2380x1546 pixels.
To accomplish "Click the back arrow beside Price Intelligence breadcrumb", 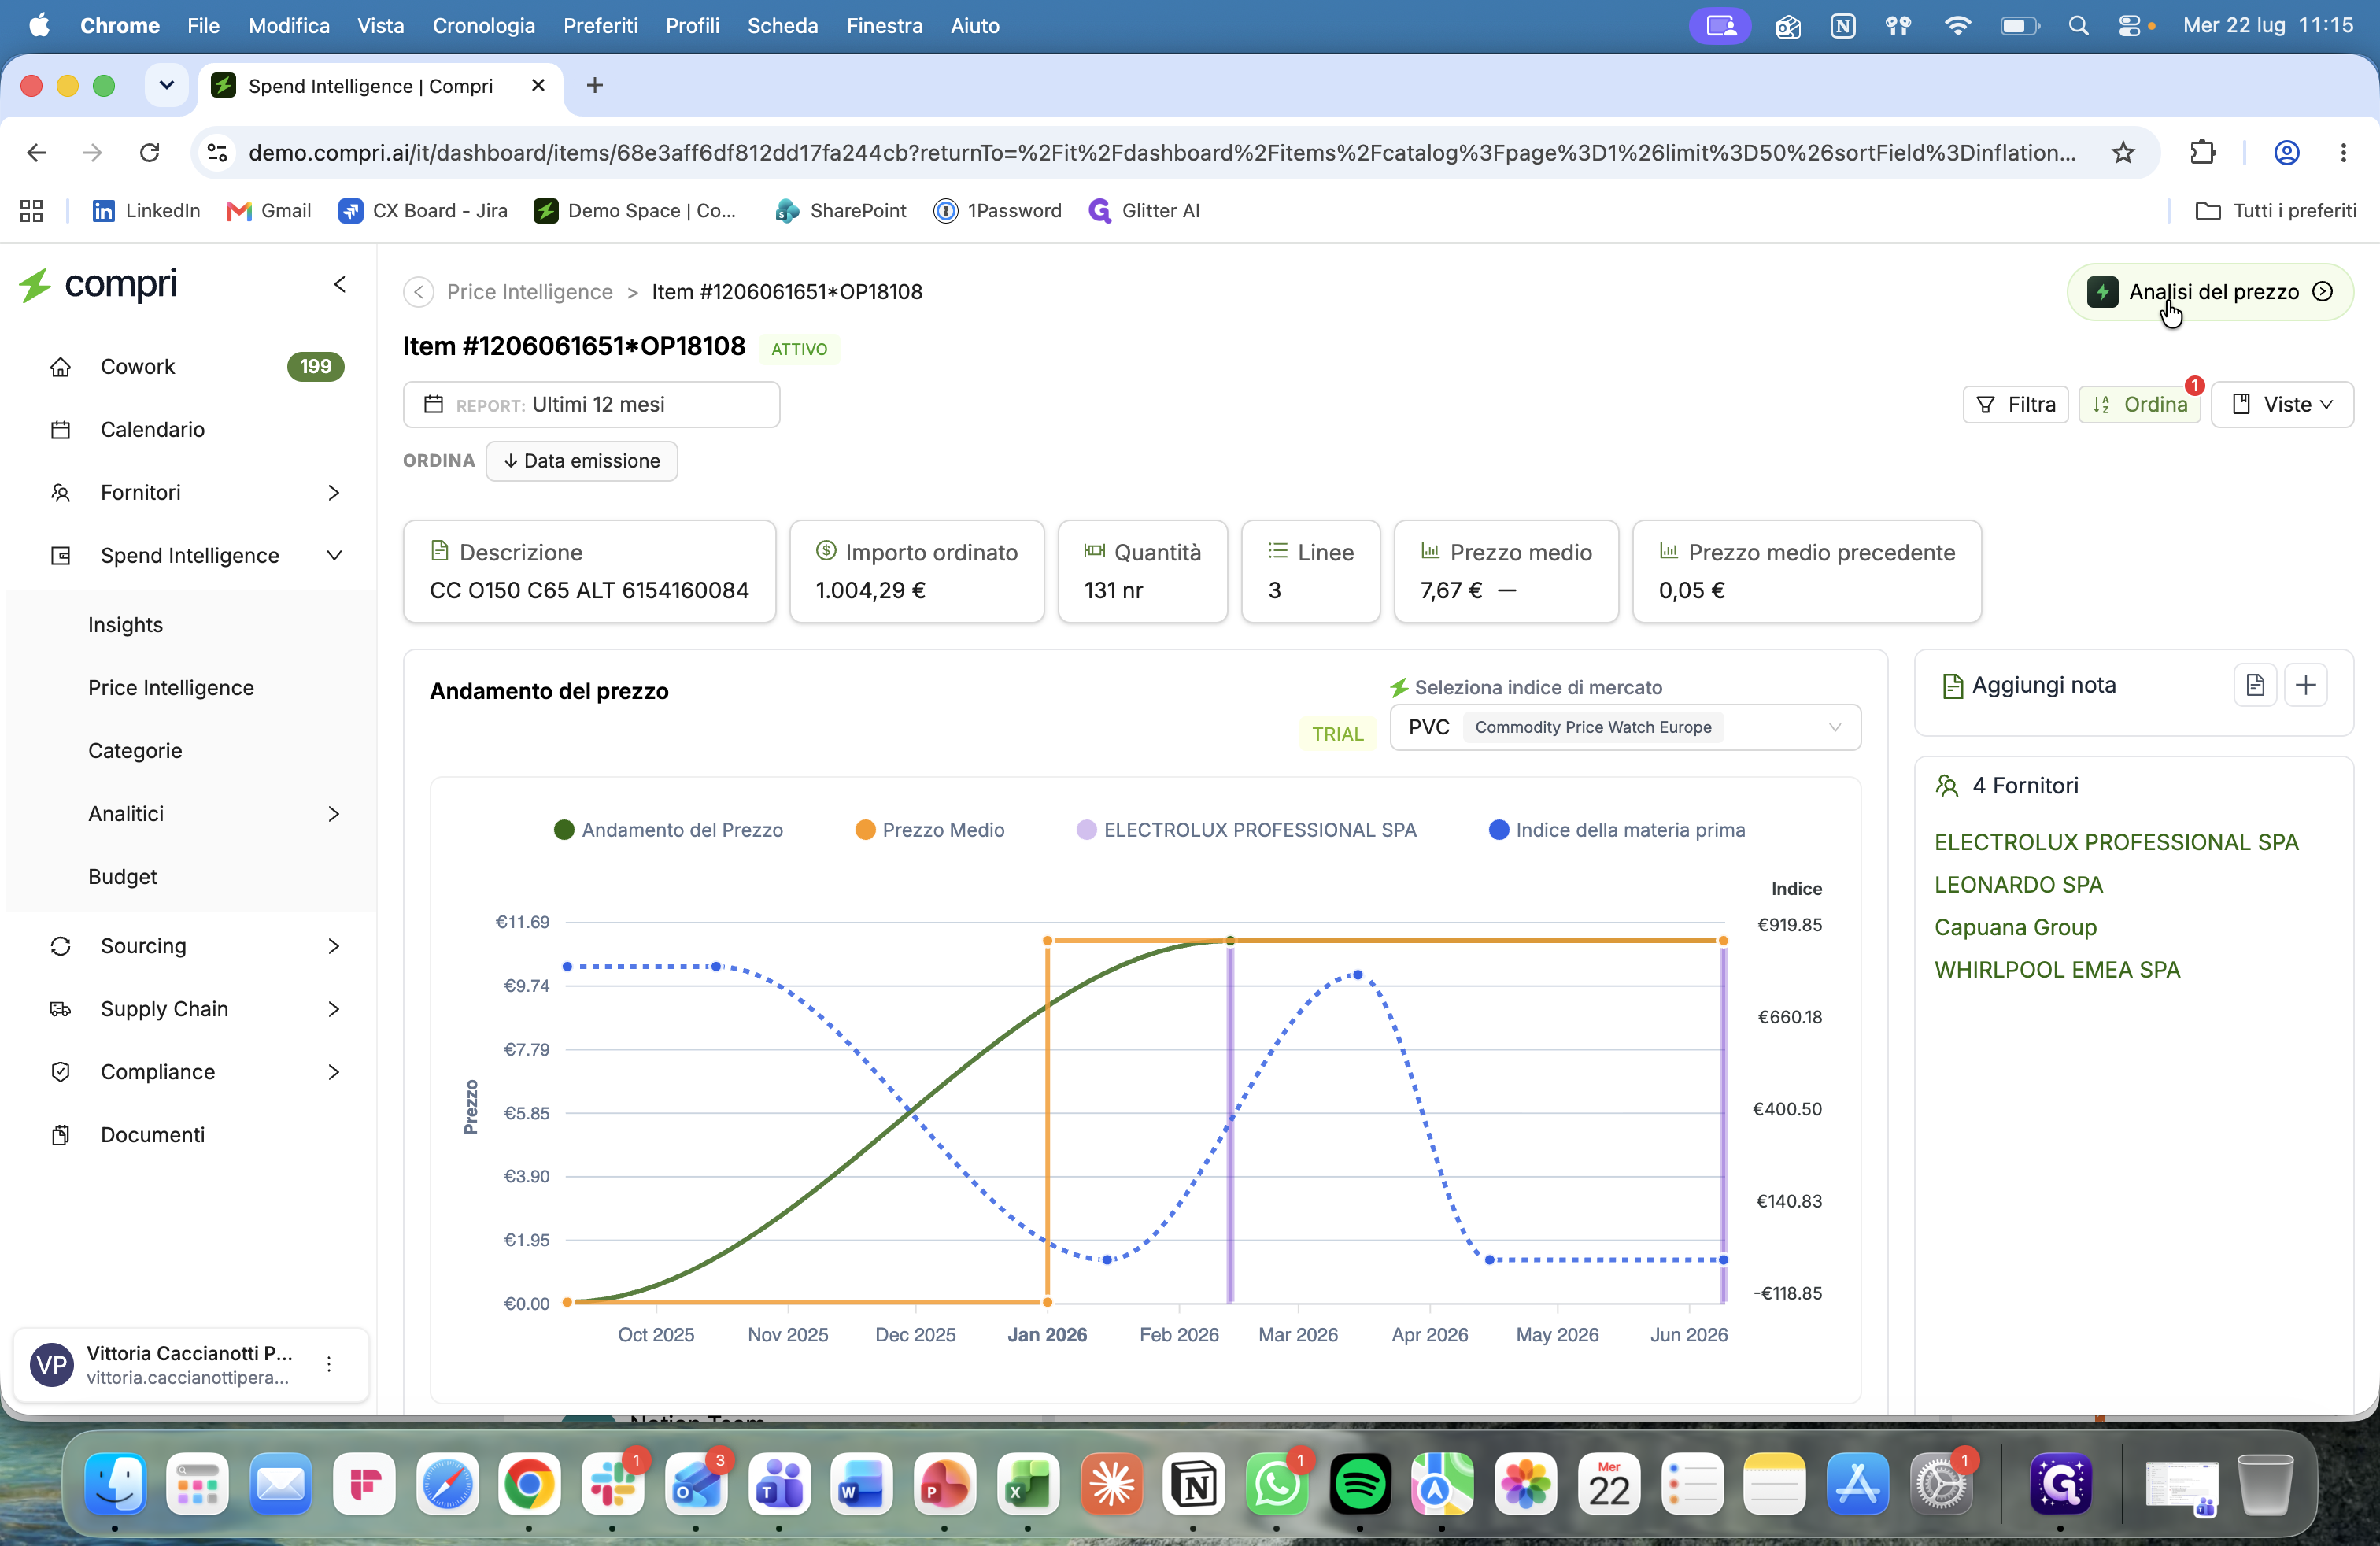I will tap(418, 292).
